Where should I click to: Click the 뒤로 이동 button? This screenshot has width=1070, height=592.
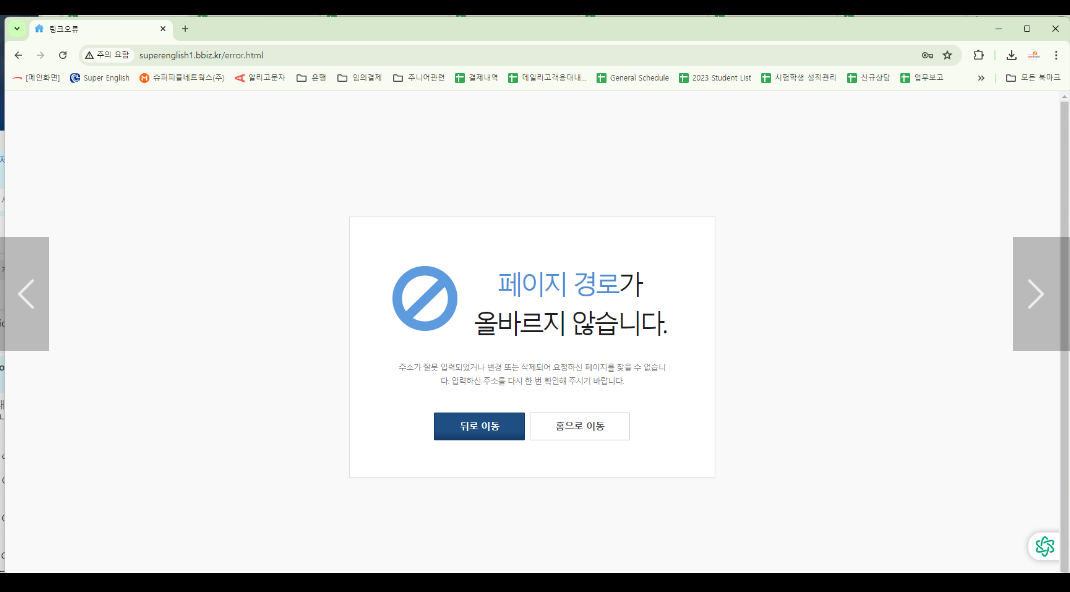coord(479,426)
